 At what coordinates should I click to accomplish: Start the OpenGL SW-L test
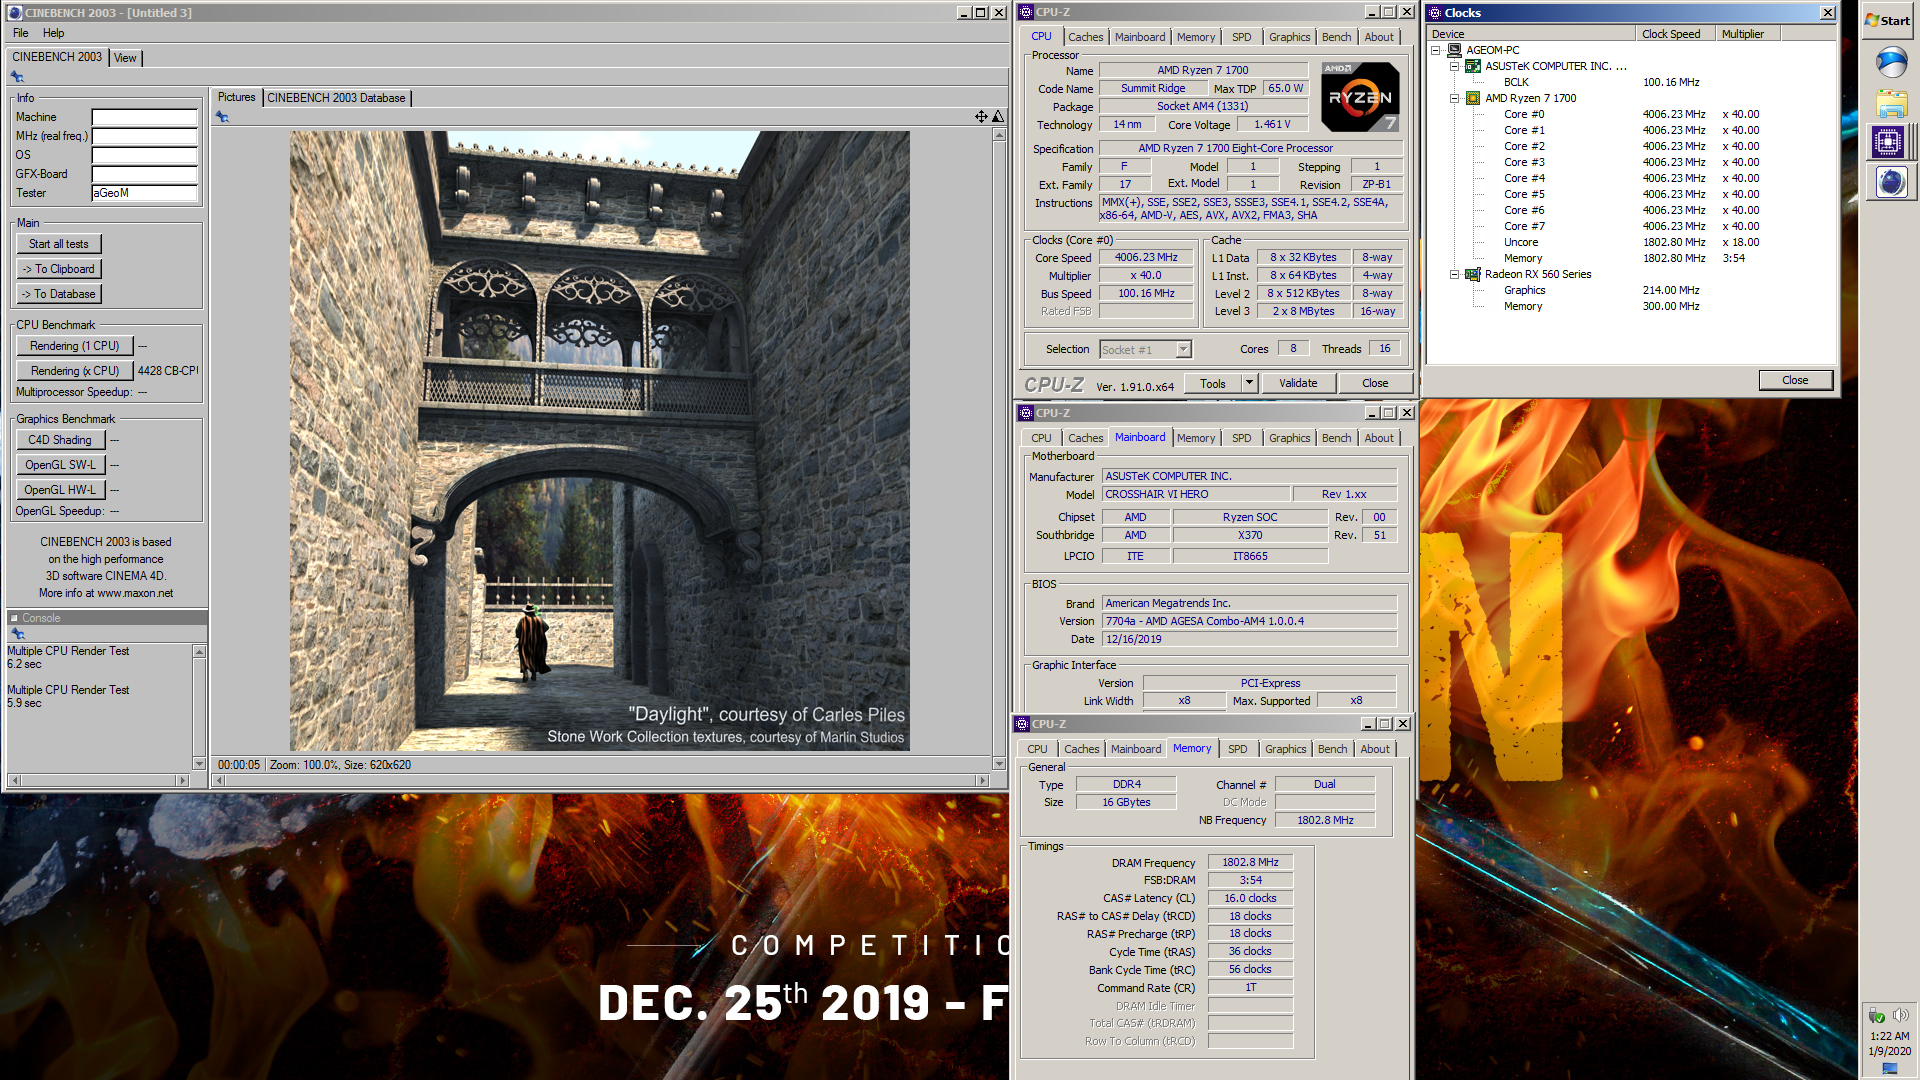pos(60,465)
